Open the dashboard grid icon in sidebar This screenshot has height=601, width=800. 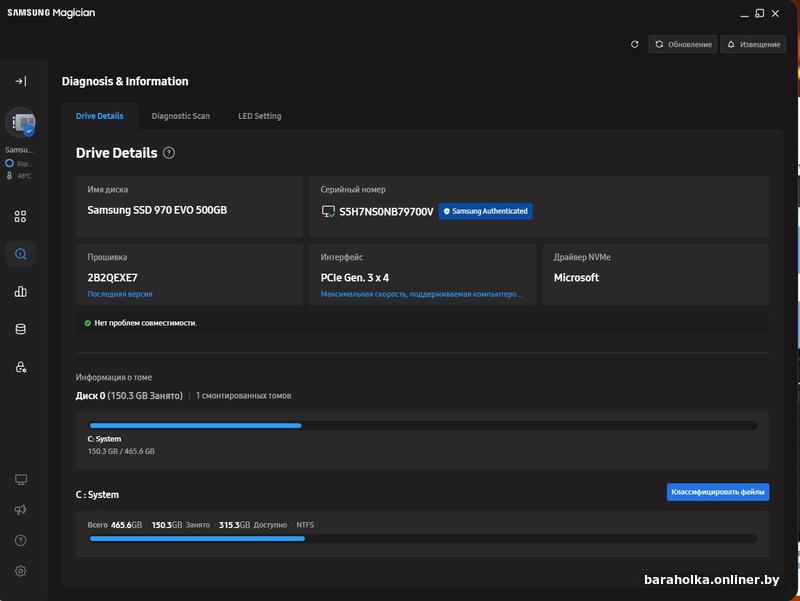[x=20, y=216]
